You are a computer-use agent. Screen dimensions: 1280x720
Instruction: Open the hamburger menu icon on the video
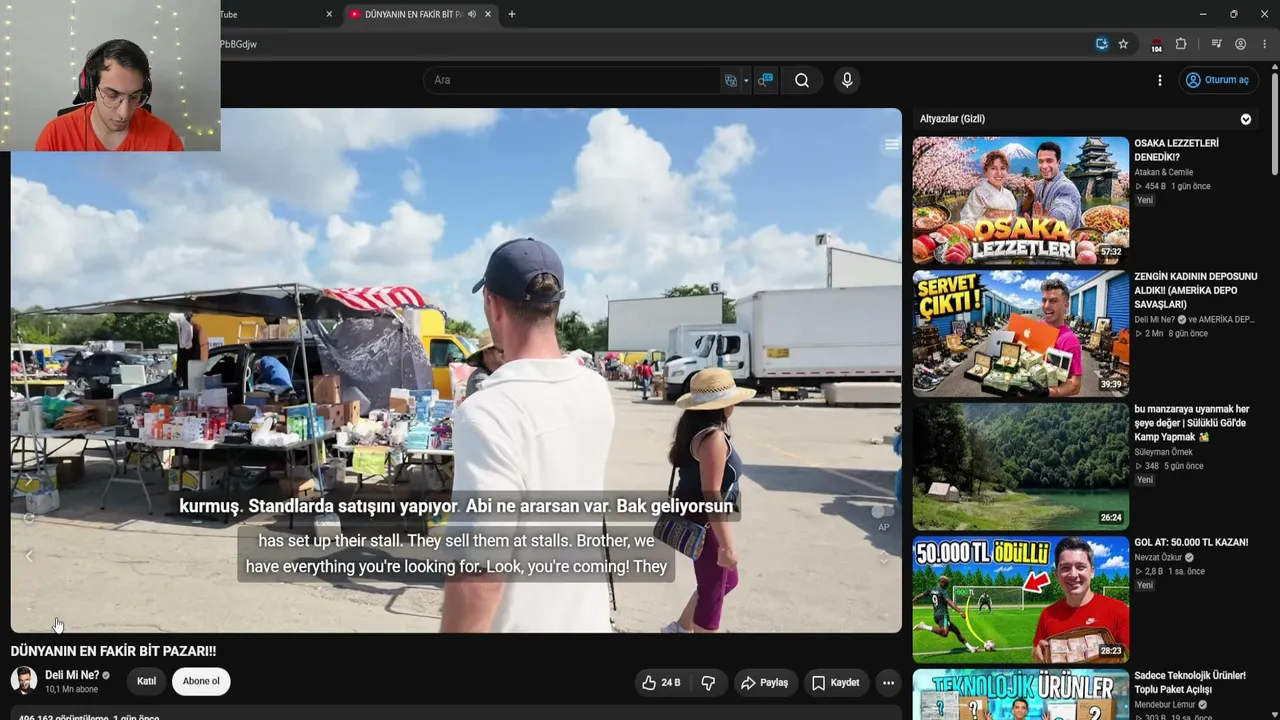891,145
